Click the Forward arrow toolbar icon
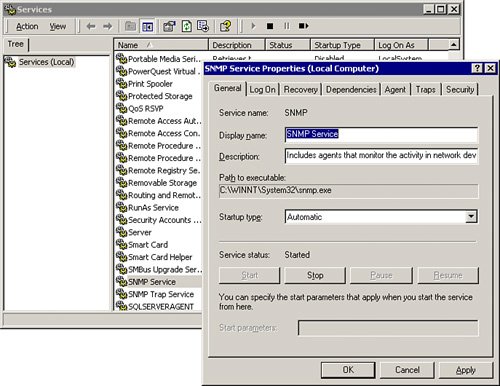This screenshot has height=386, width=500. pyautogui.click(x=107, y=26)
